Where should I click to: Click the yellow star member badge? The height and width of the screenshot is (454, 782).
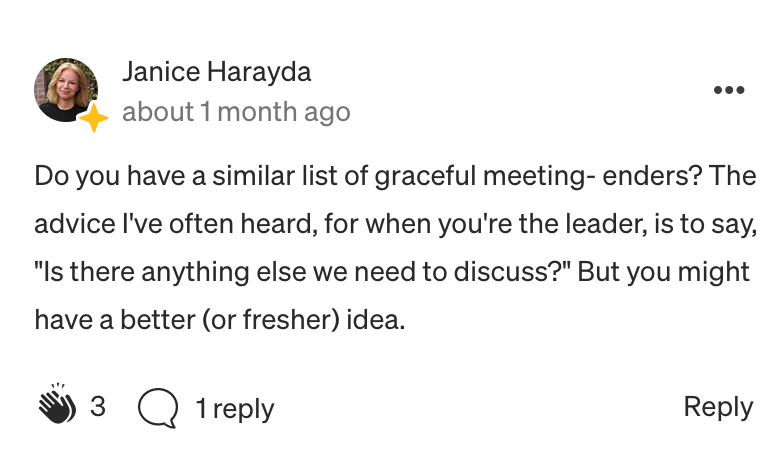(x=93, y=118)
